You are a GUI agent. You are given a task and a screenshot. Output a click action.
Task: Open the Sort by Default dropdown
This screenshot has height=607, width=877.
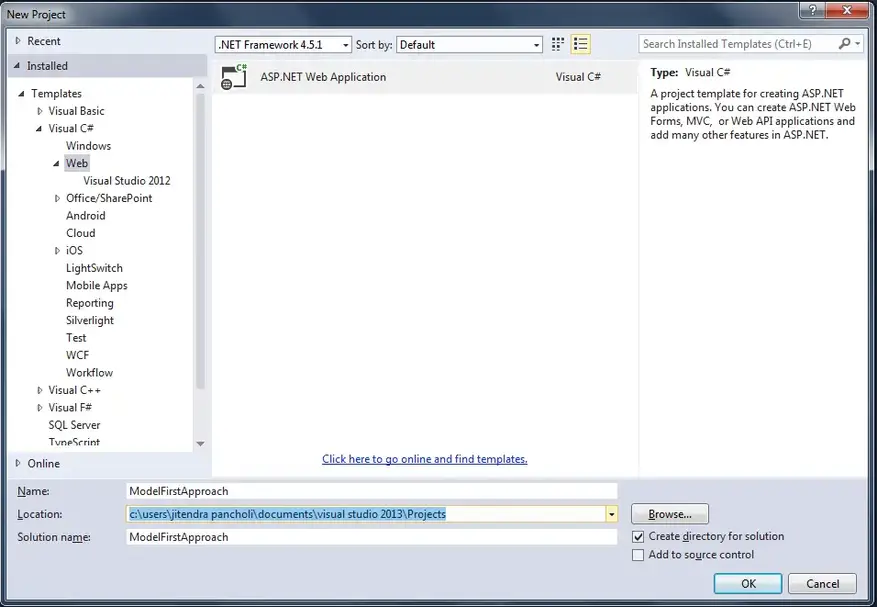coord(469,45)
